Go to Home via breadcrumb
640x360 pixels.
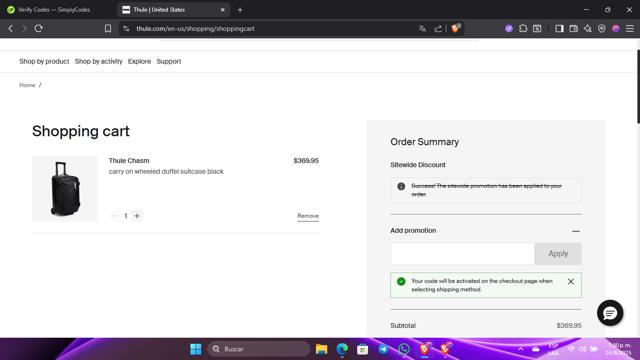[27, 85]
